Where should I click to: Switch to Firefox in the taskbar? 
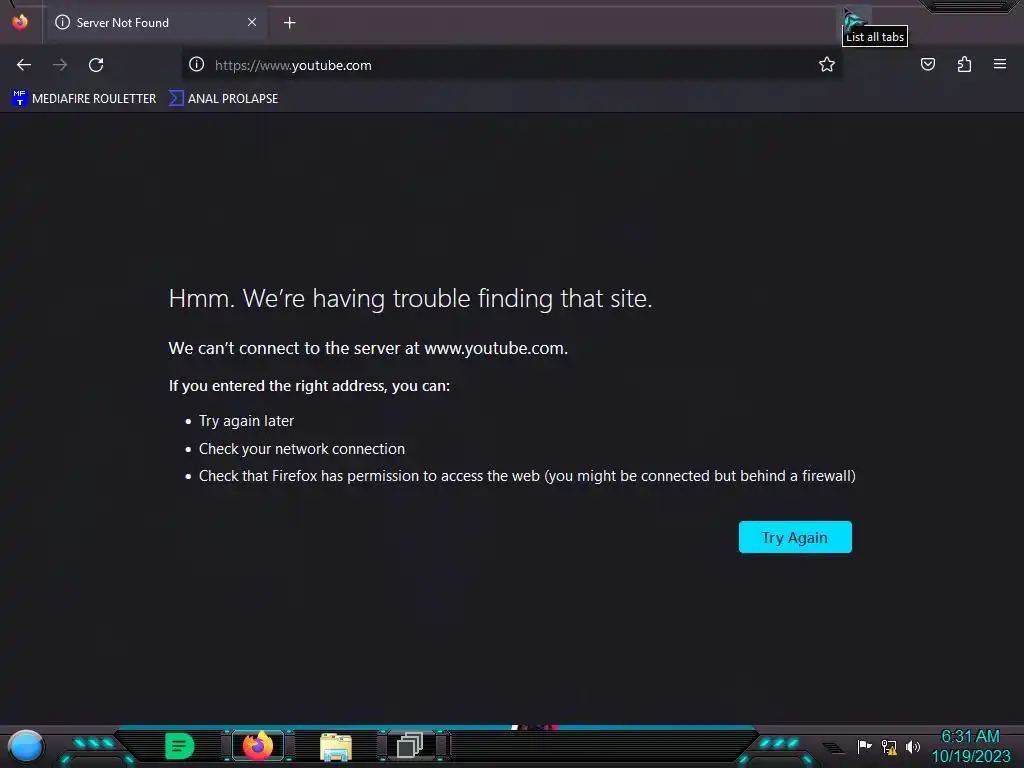tap(258, 745)
